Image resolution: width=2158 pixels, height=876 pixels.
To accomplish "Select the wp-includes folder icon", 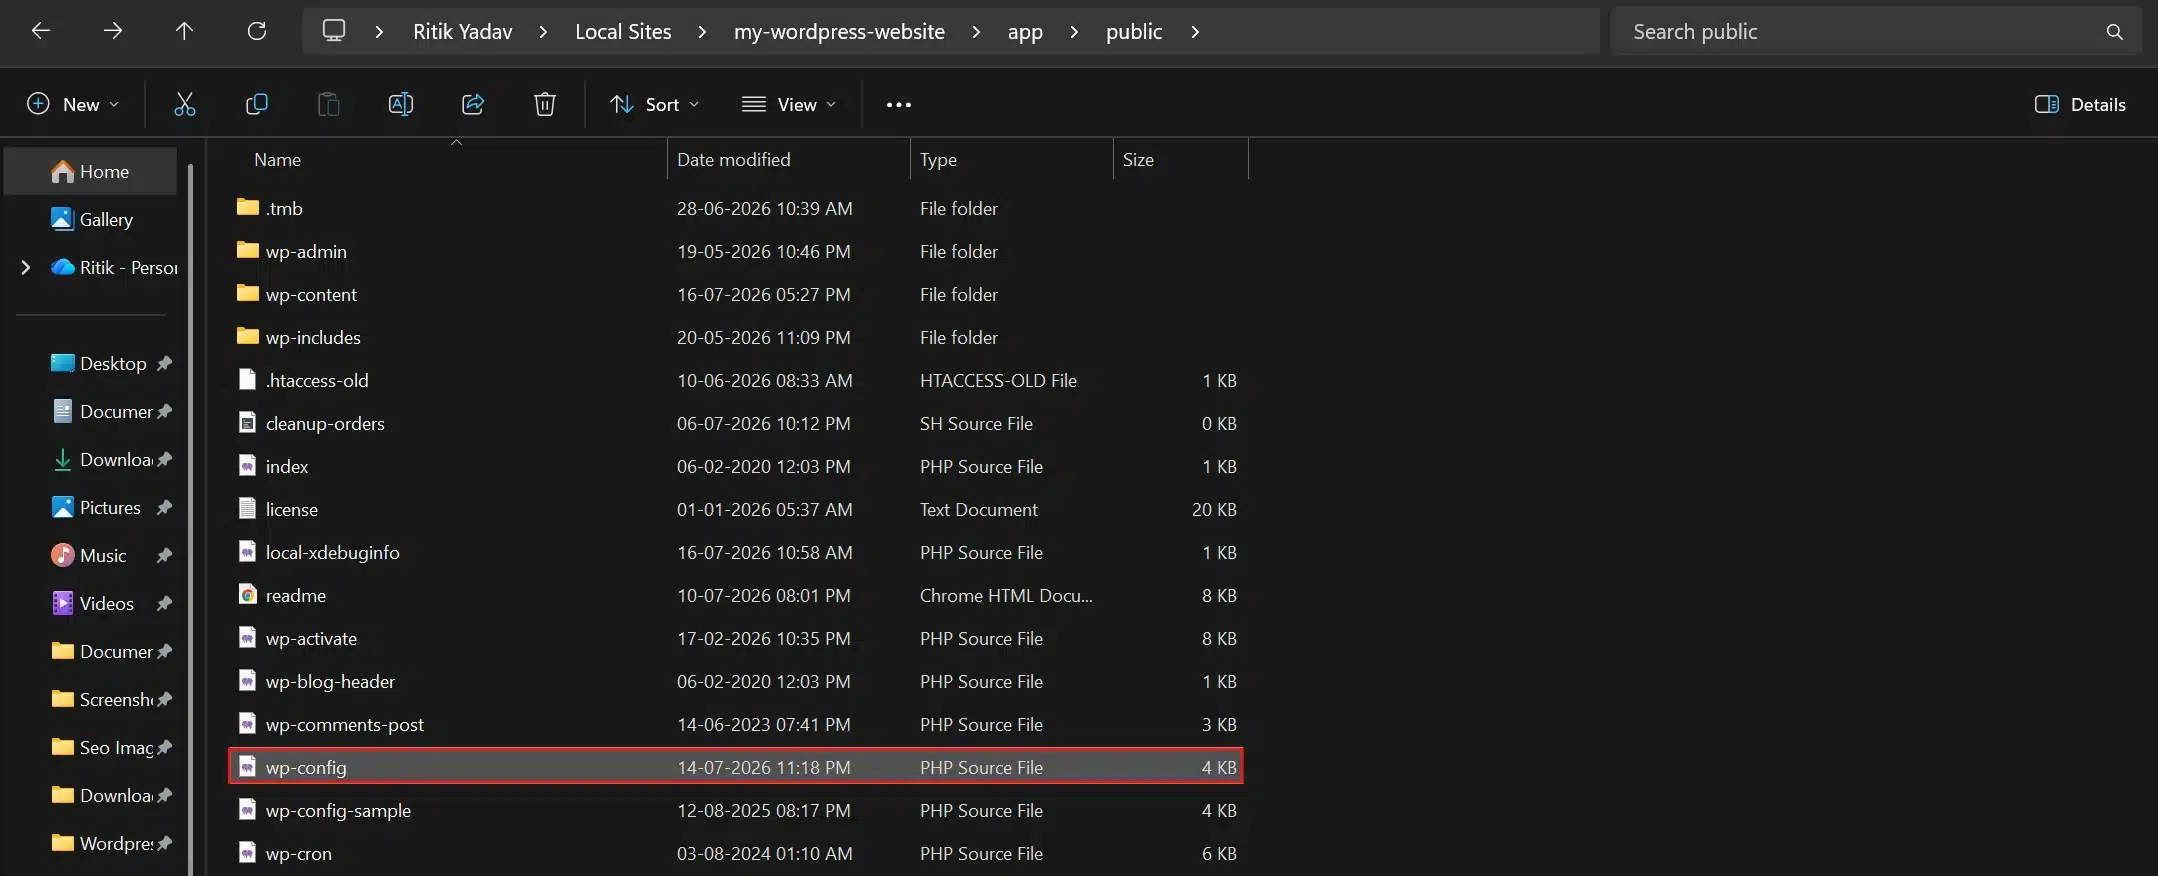I will [247, 336].
